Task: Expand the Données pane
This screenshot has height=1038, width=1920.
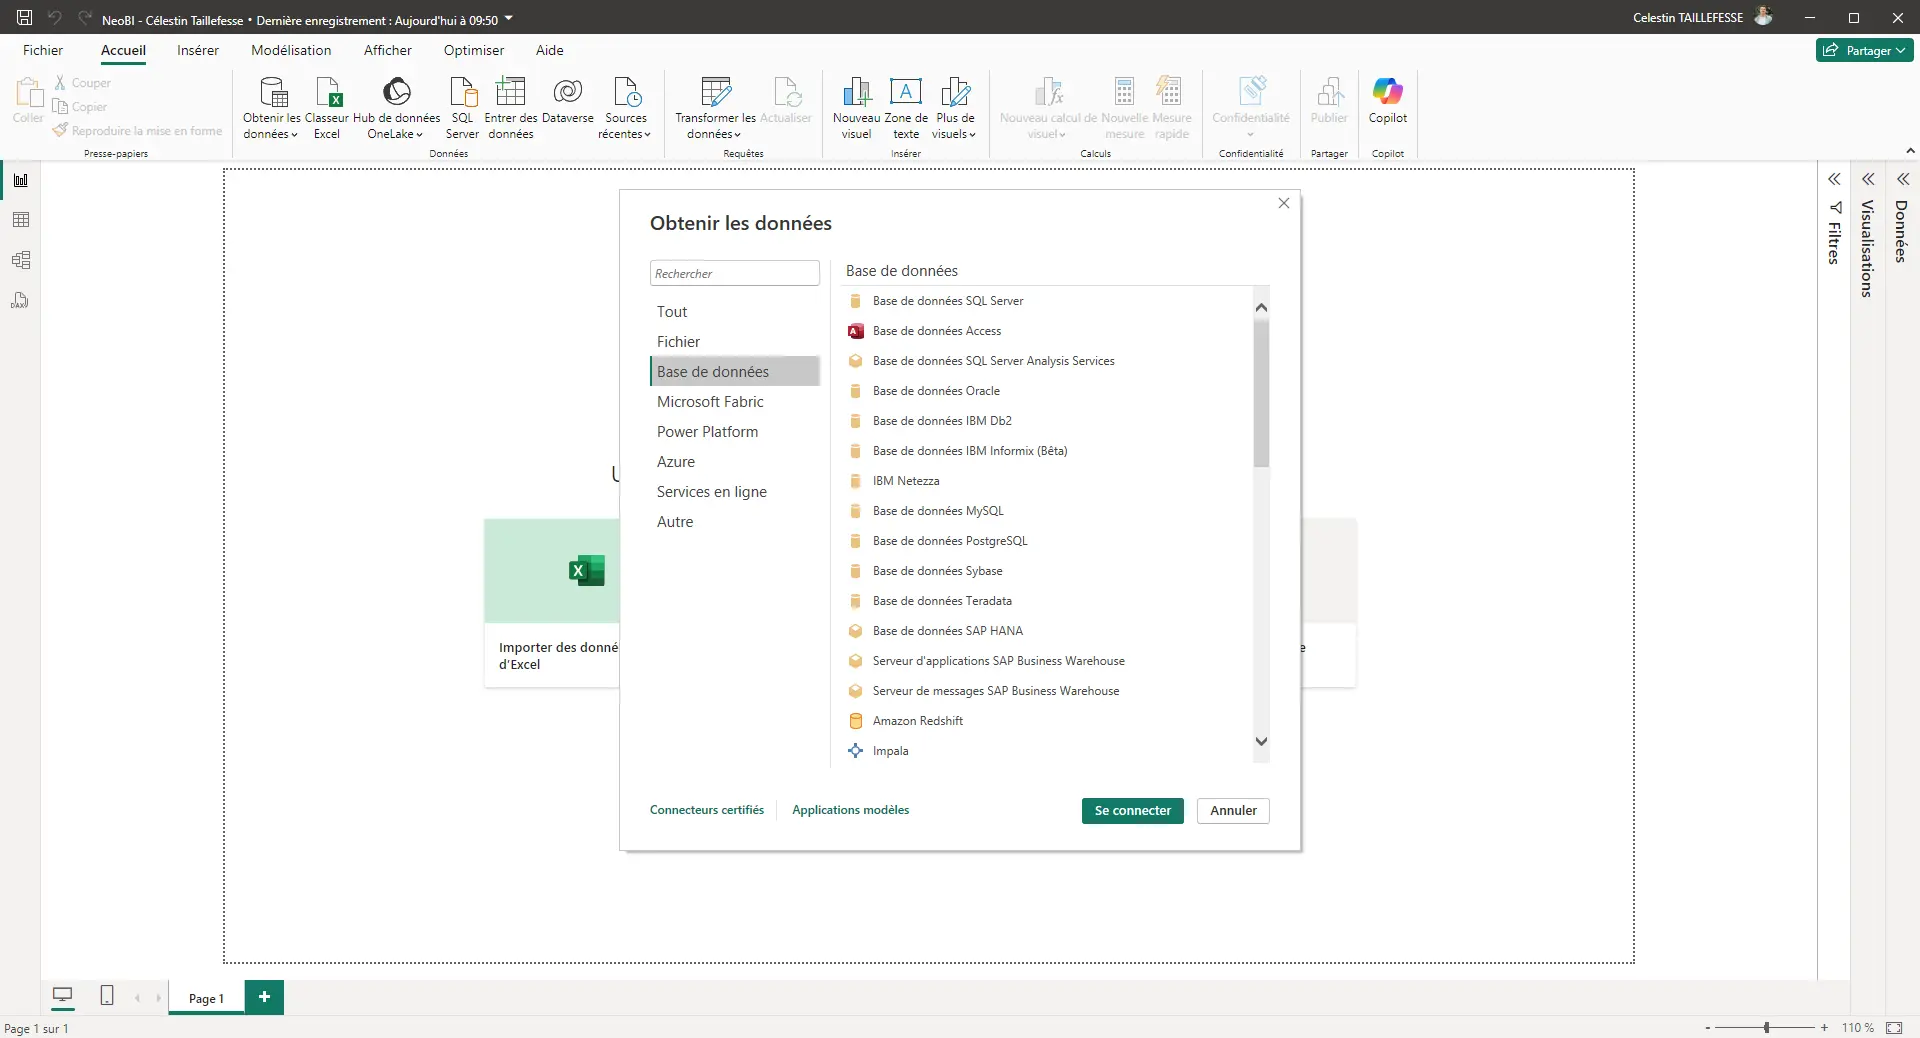Action: (1903, 179)
